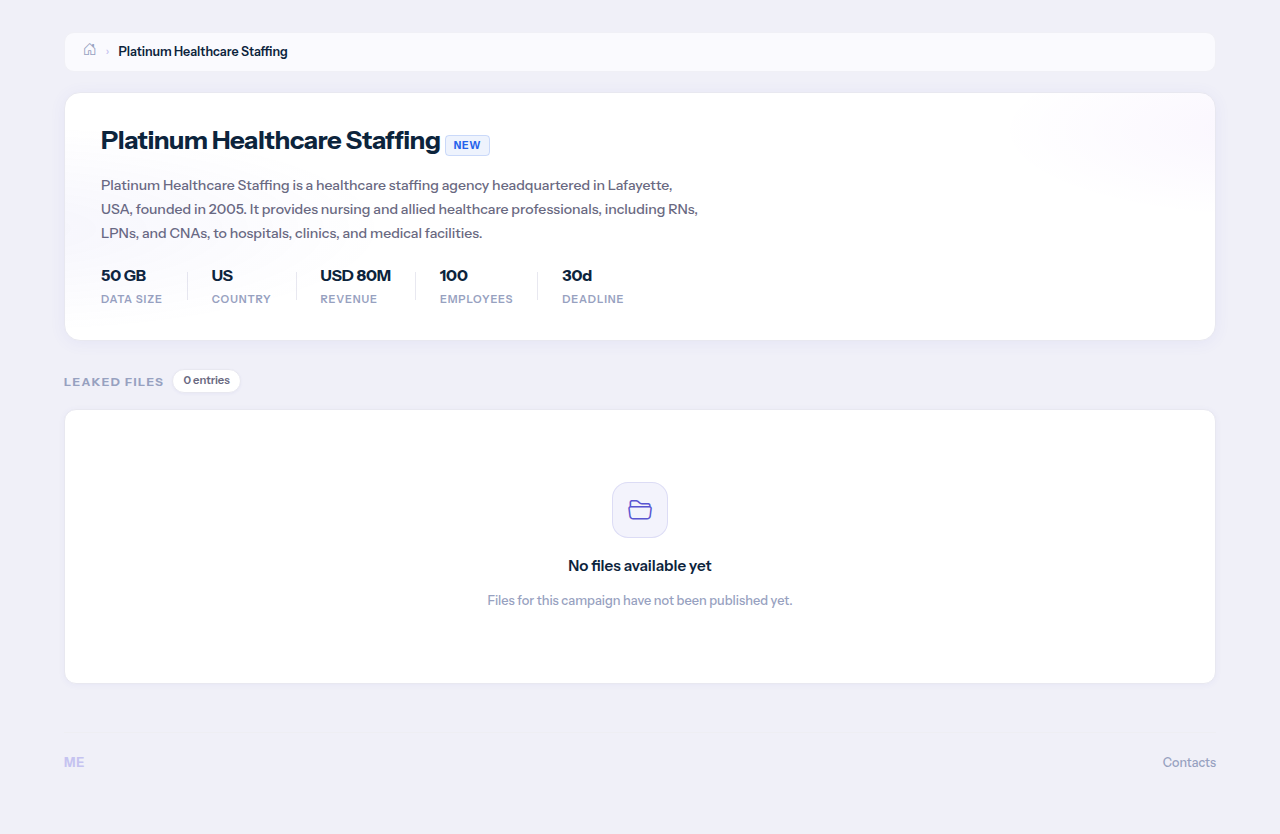Click the home icon in breadcrumb
This screenshot has height=834, width=1280.
(90, 50)
